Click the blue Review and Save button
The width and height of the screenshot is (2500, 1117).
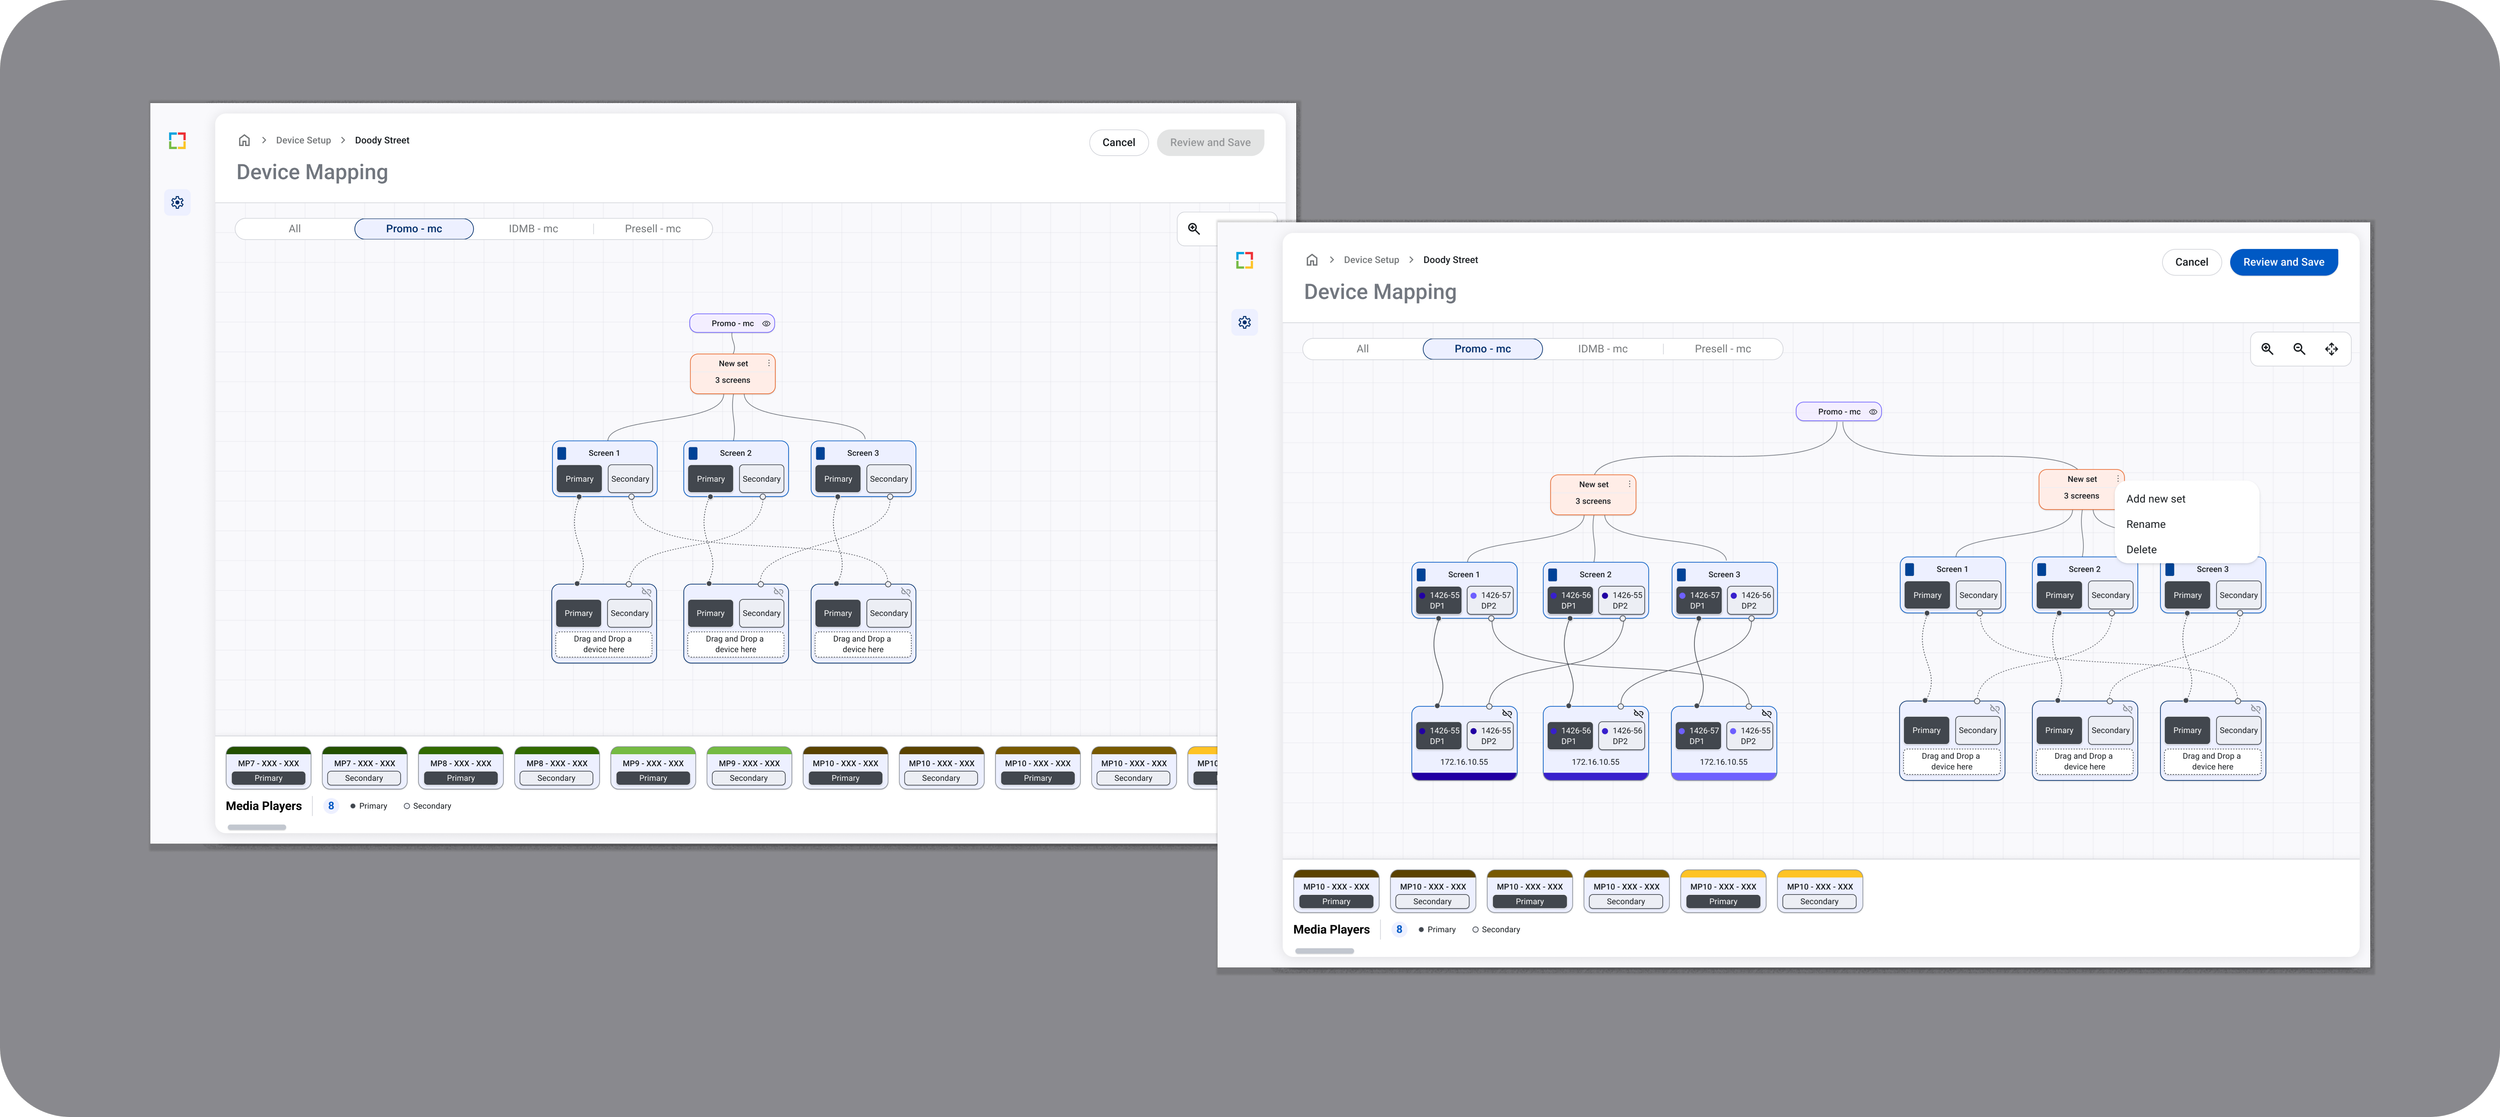click(2283, 262)
